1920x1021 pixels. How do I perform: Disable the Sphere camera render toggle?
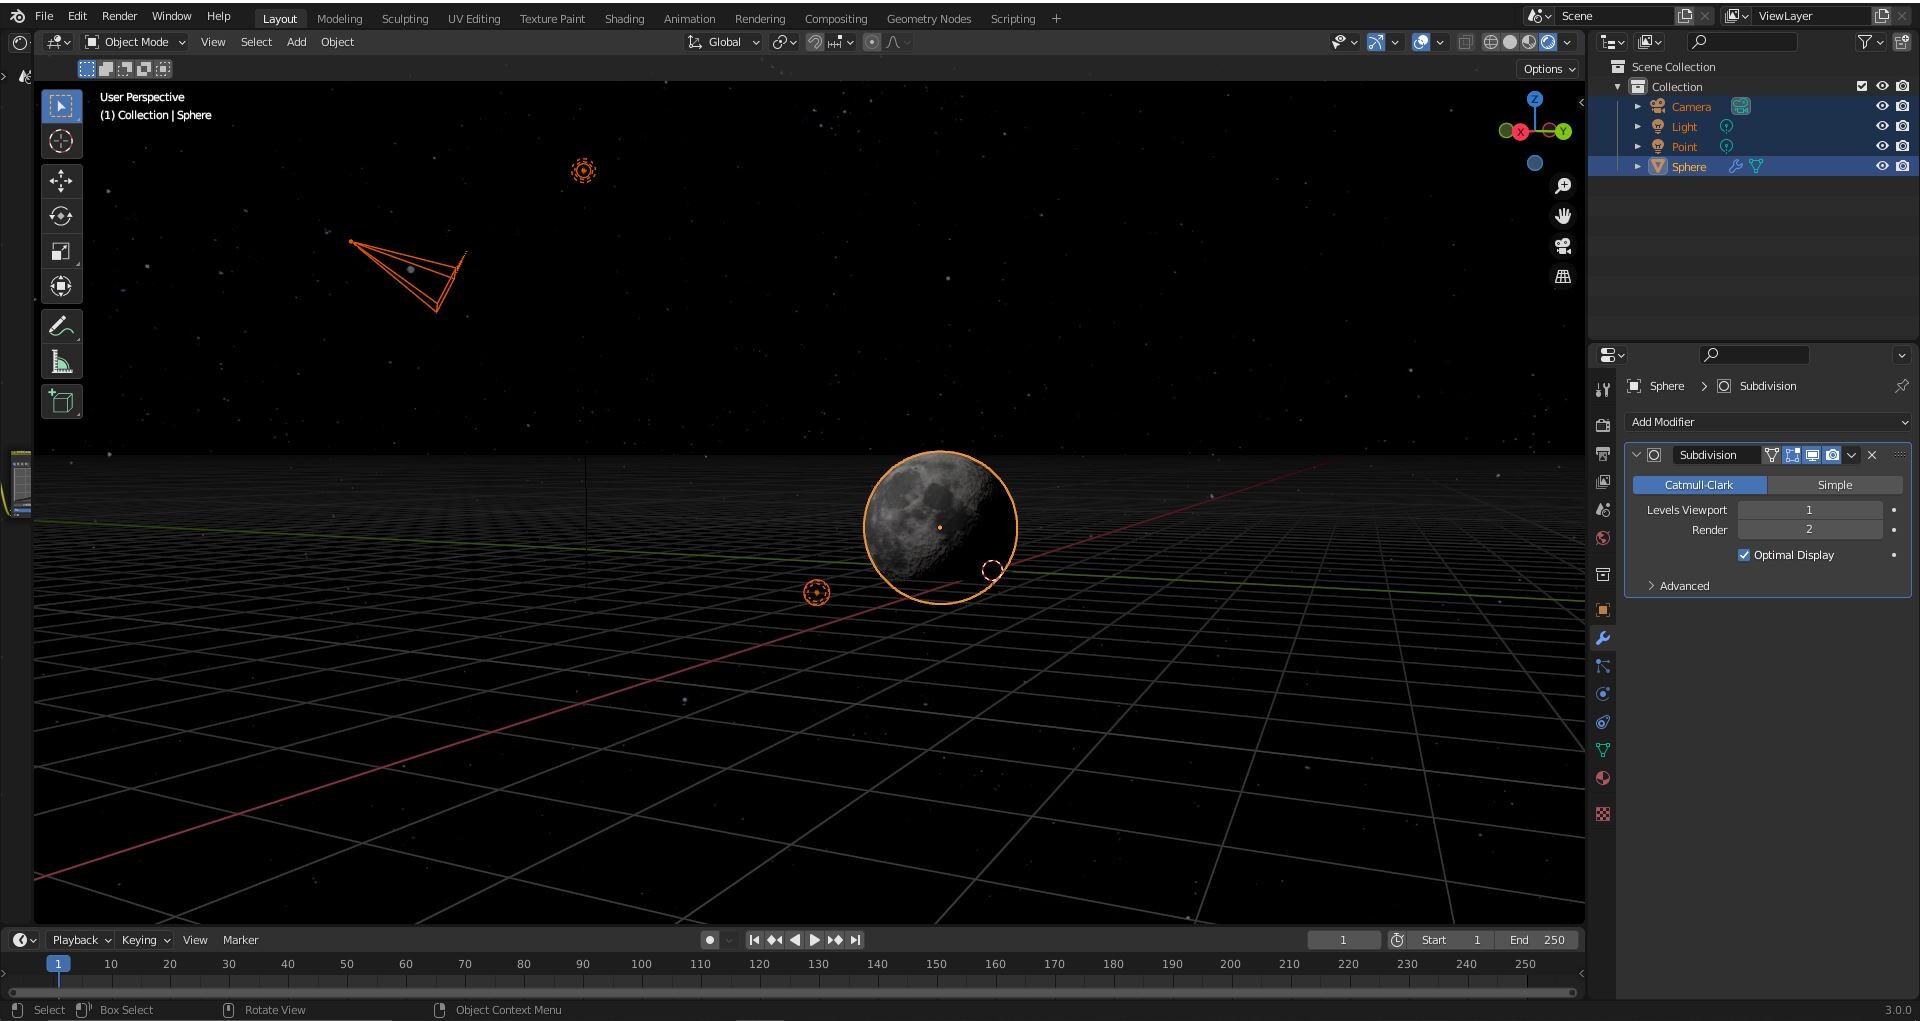(x=1903, y=166)
